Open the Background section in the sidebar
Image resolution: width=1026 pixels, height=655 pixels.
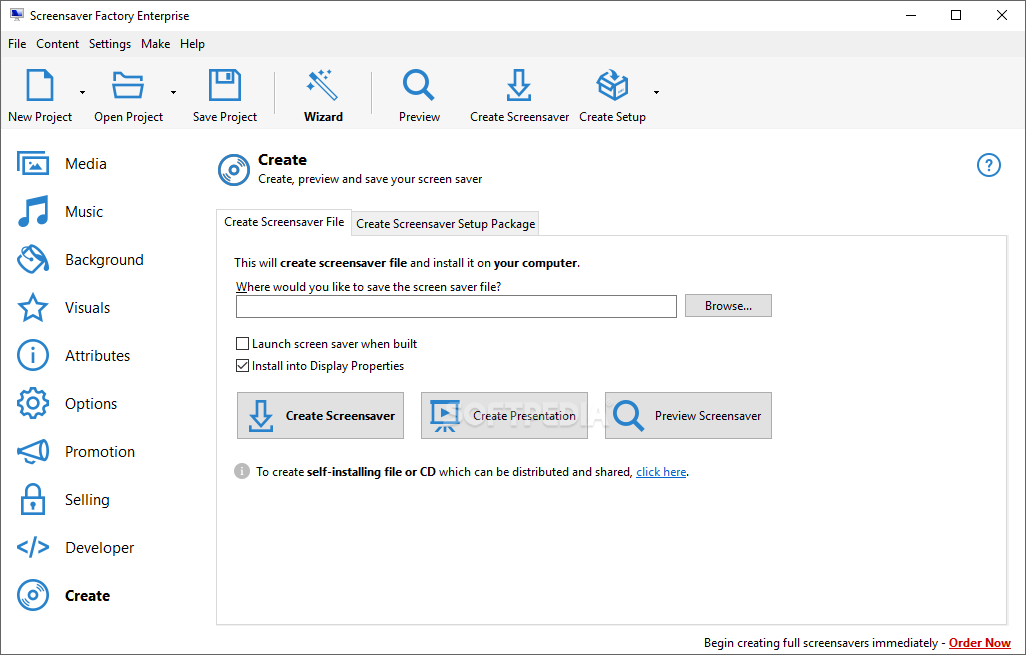click(x=80, y=260)
